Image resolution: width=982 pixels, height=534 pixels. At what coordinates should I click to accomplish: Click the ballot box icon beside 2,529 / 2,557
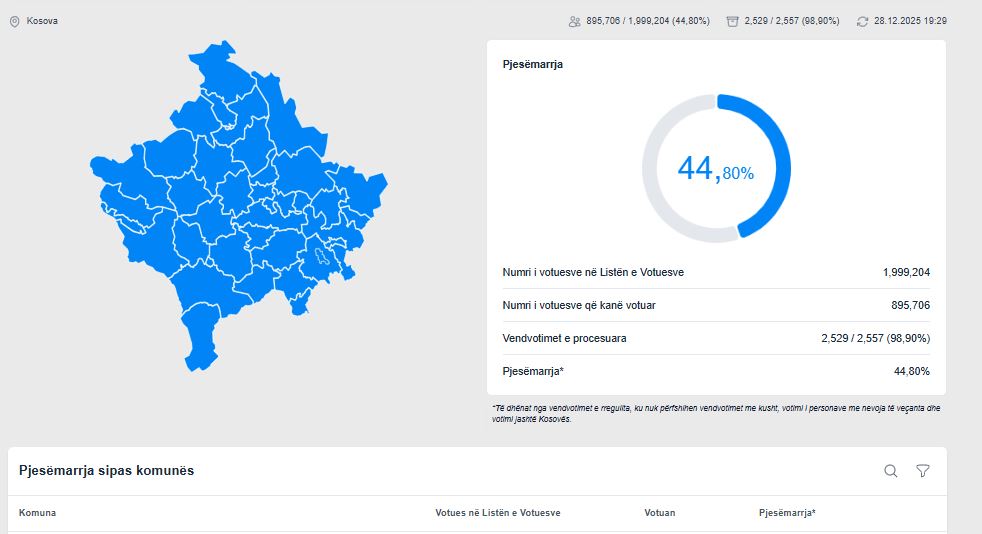coord(732,21)
